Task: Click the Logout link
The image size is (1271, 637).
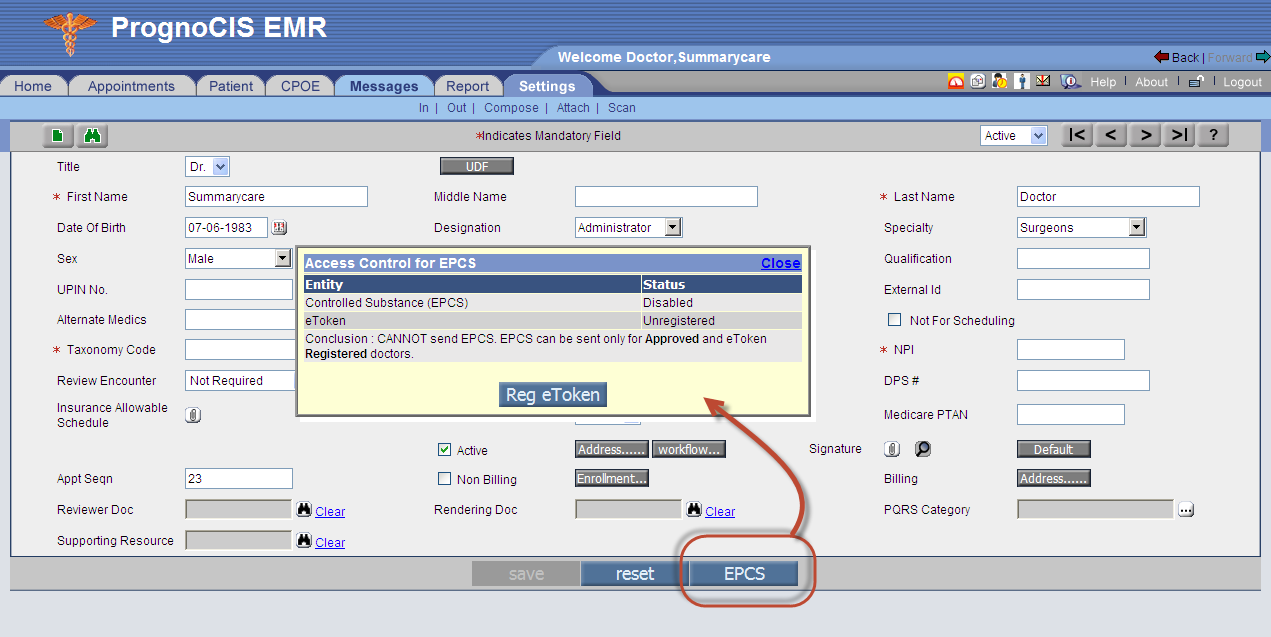Action: (1243, 82)
